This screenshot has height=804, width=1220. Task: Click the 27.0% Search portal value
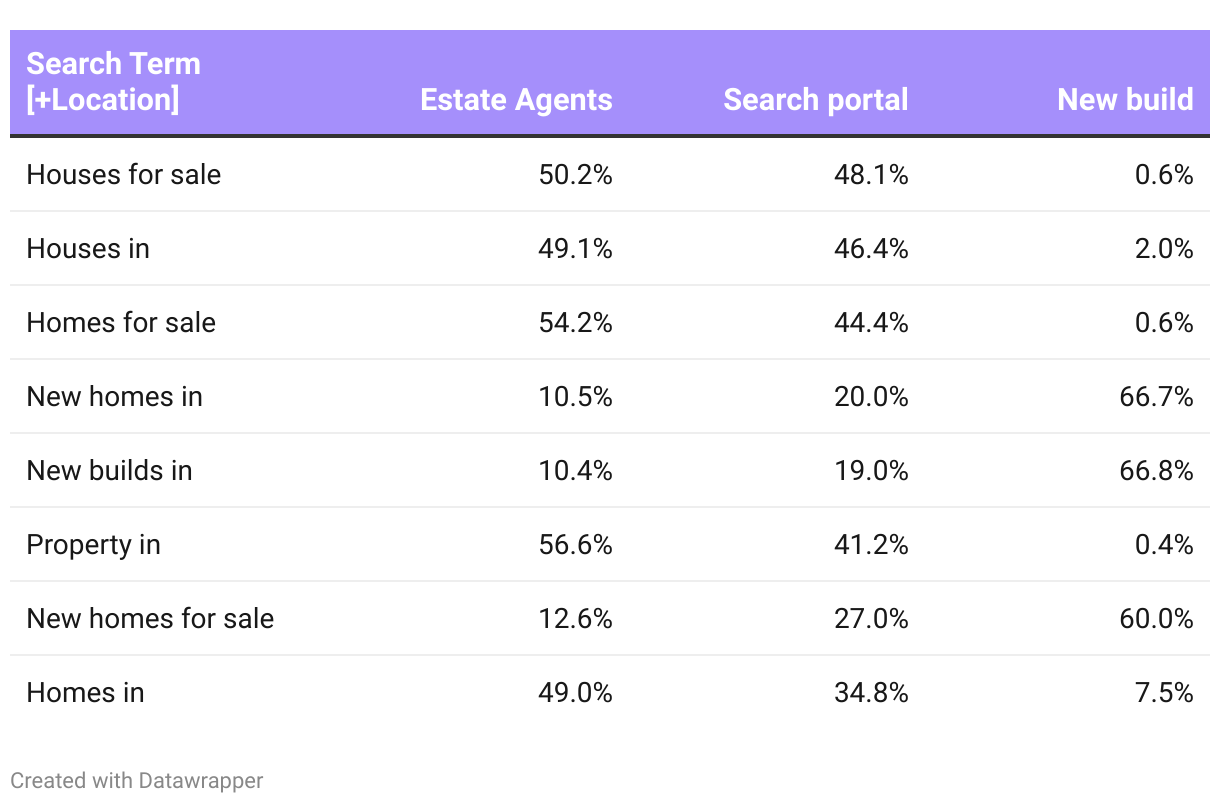(871, 618)
